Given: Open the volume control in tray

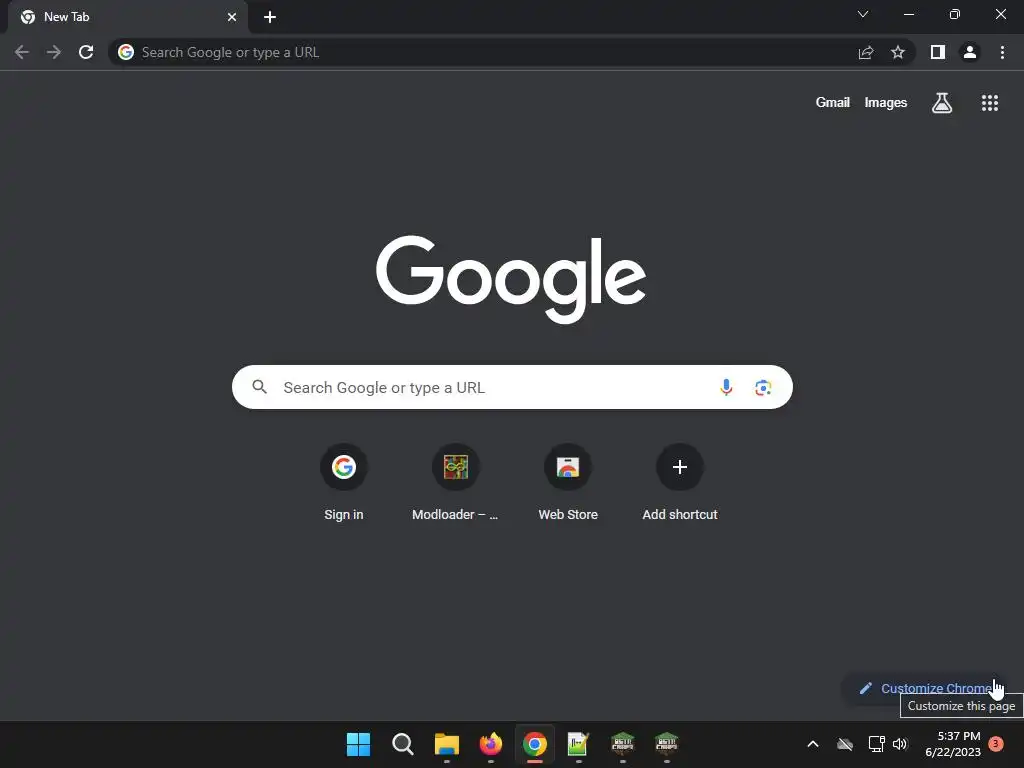Looking at the screenshot, I should coord(901,744).
